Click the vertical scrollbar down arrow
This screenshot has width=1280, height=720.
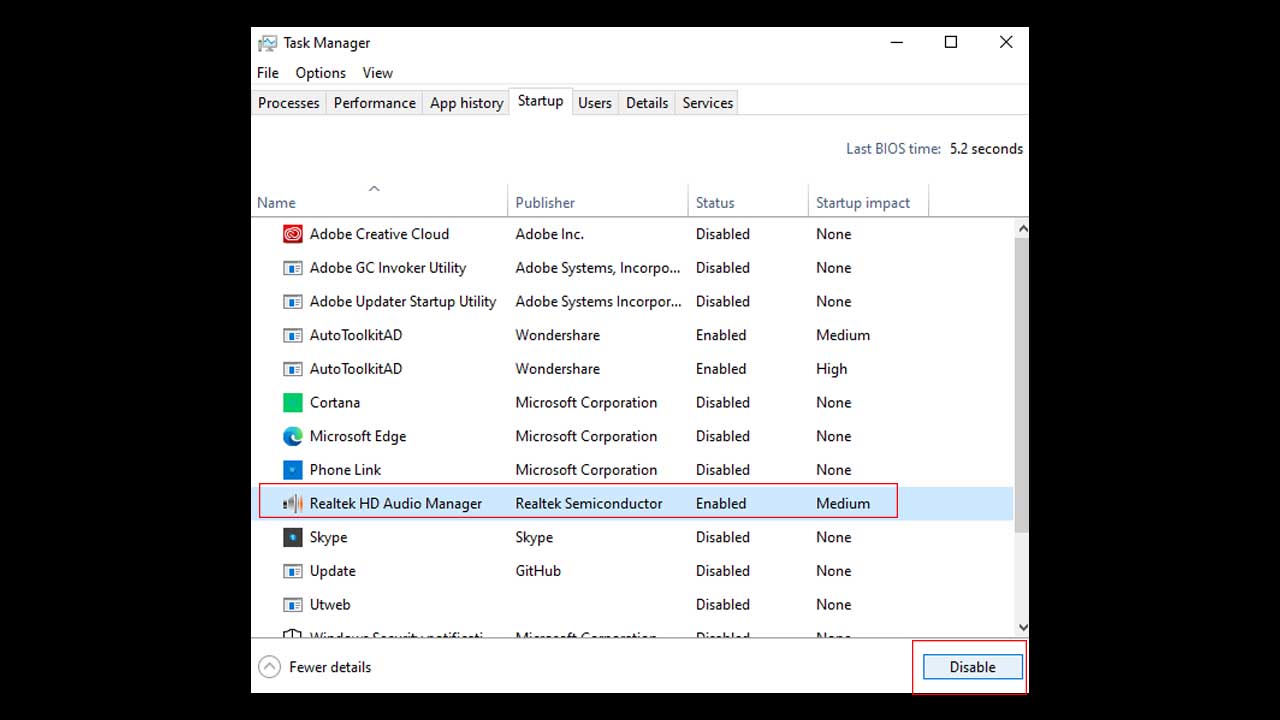point(1022,627)
